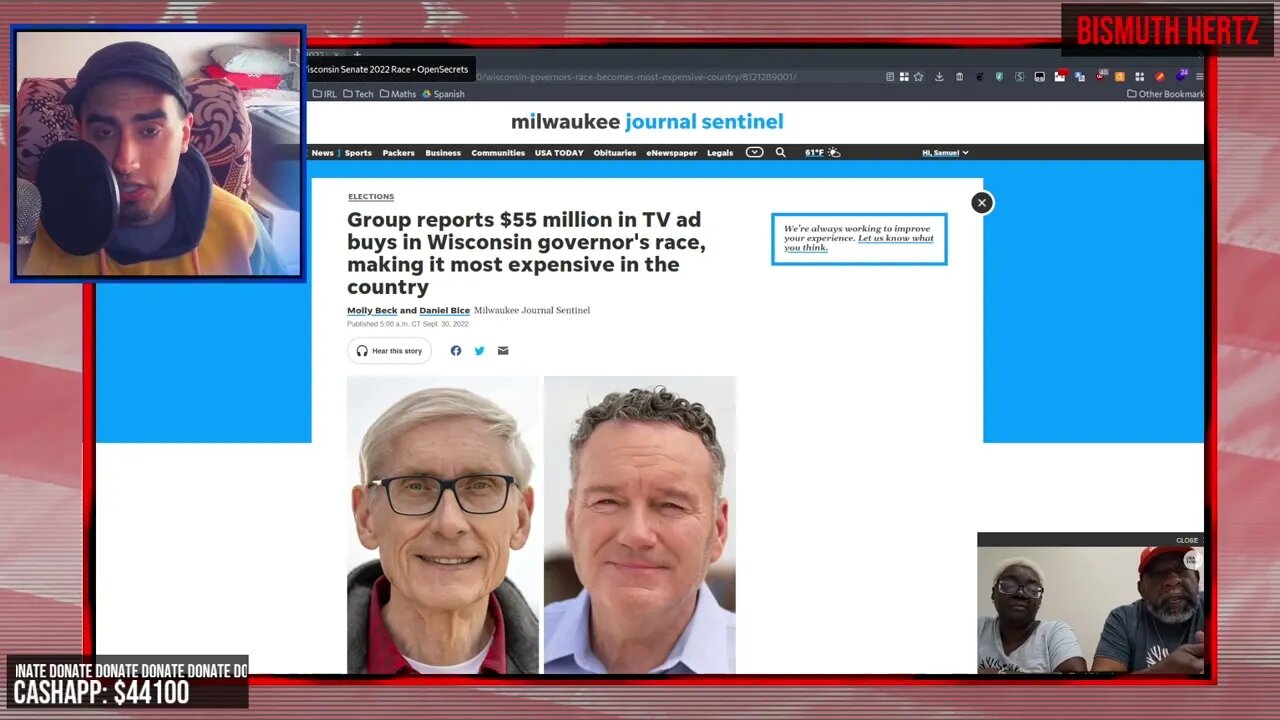Screen dimensions: 1280x720
Task: Click the article headline text
Action: click(x=526, y=253)
